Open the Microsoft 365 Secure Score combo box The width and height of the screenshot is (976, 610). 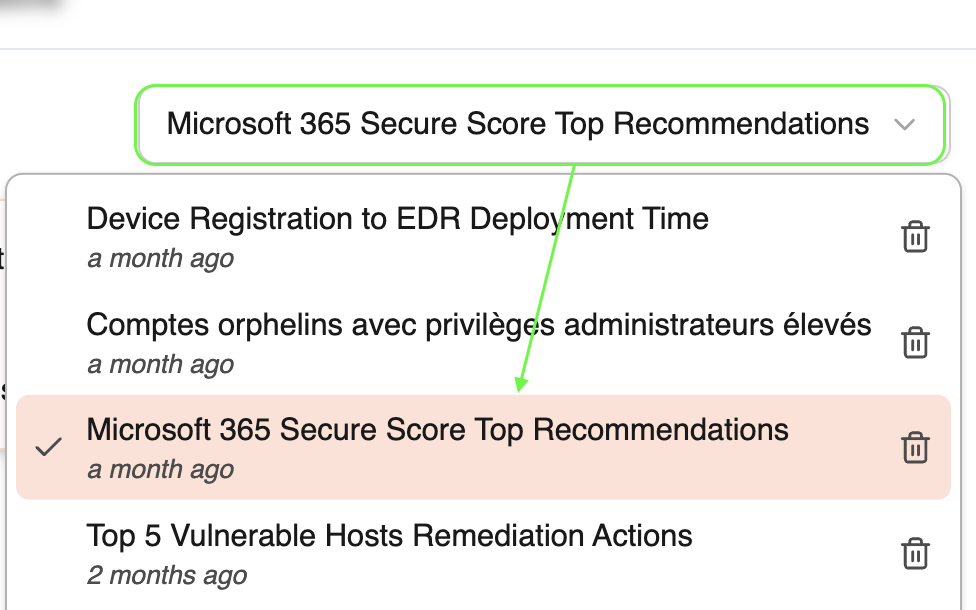pos(540,124)
